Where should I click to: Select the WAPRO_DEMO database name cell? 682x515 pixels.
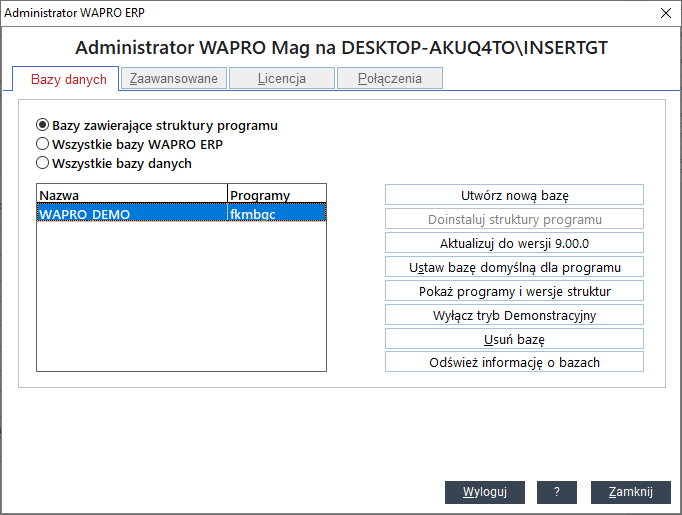coord(132,213)
